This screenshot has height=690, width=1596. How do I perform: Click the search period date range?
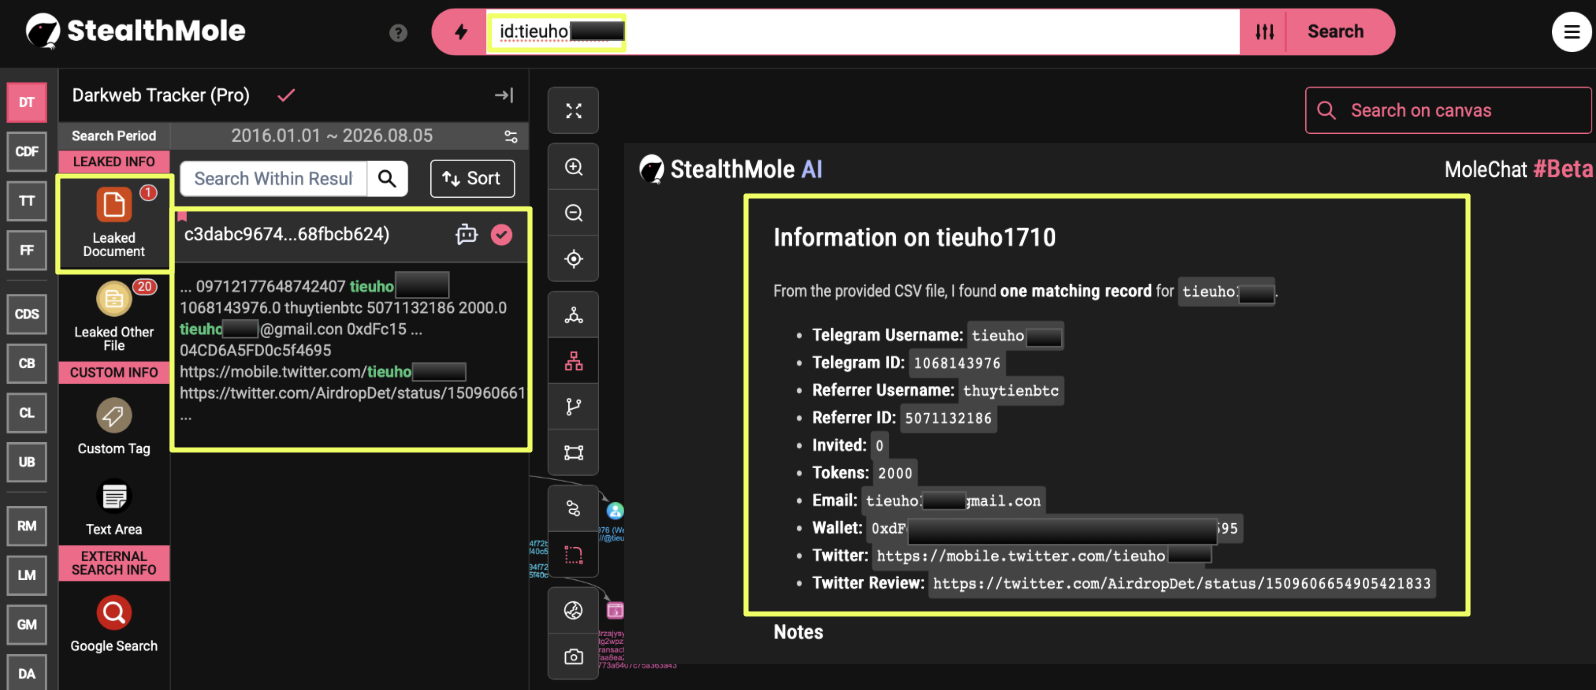tap(332, 136)
